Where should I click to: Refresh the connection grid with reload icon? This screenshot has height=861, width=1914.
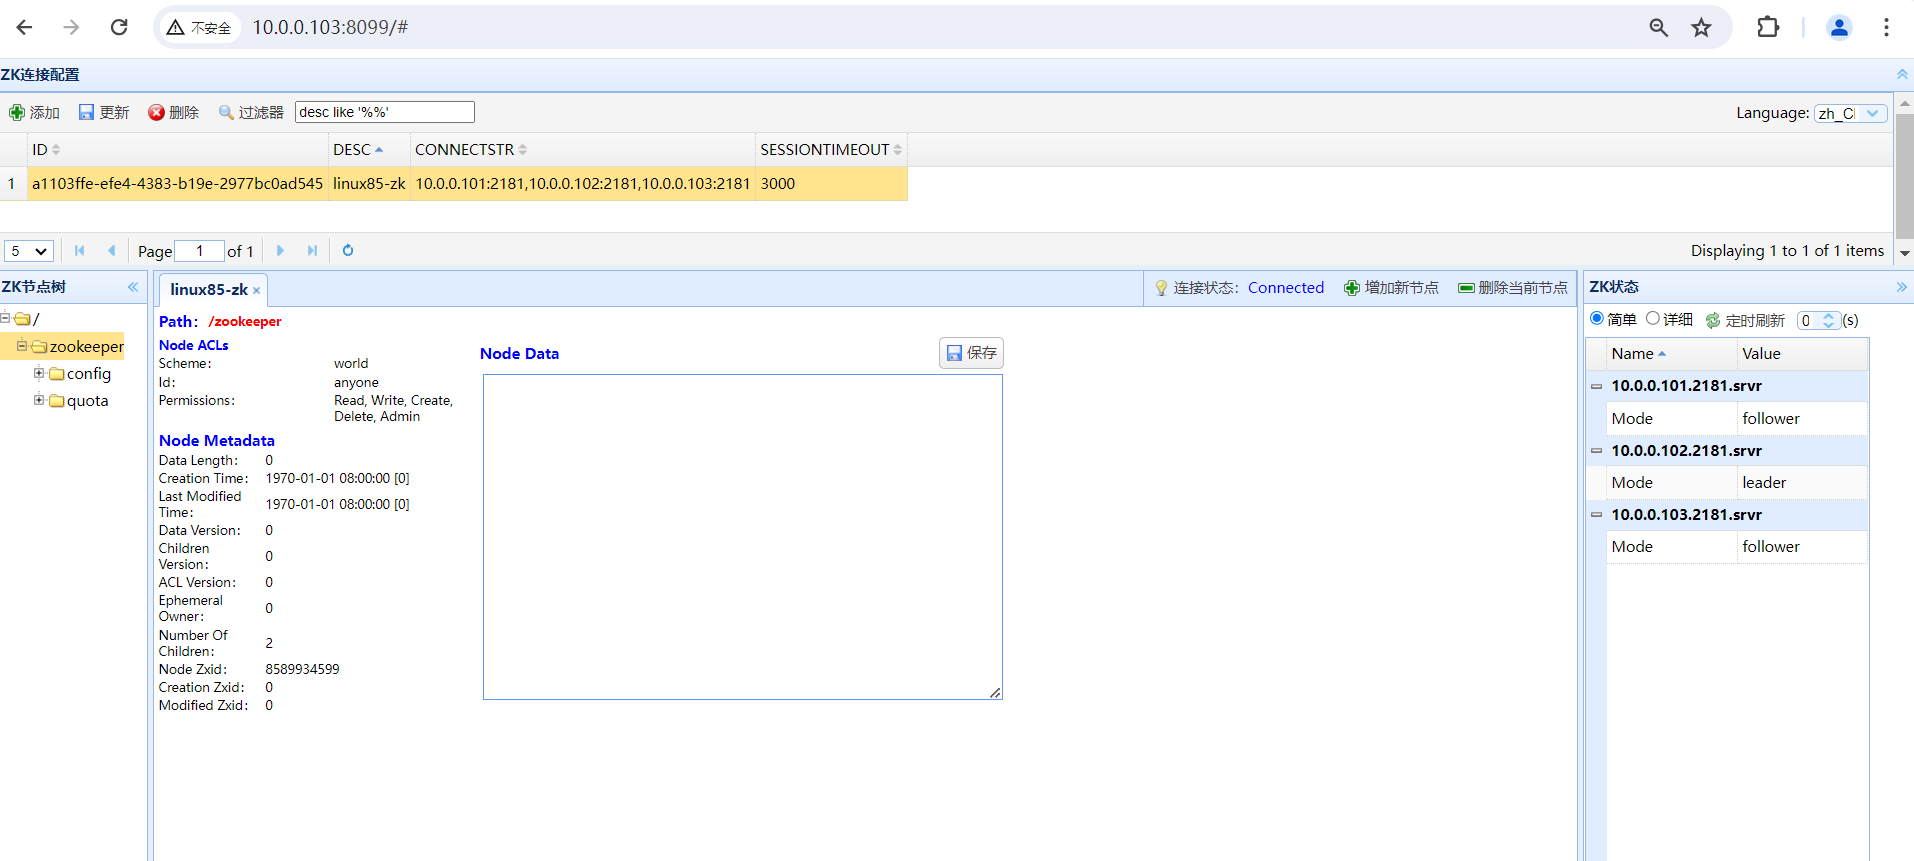click(x=348, y=251)
